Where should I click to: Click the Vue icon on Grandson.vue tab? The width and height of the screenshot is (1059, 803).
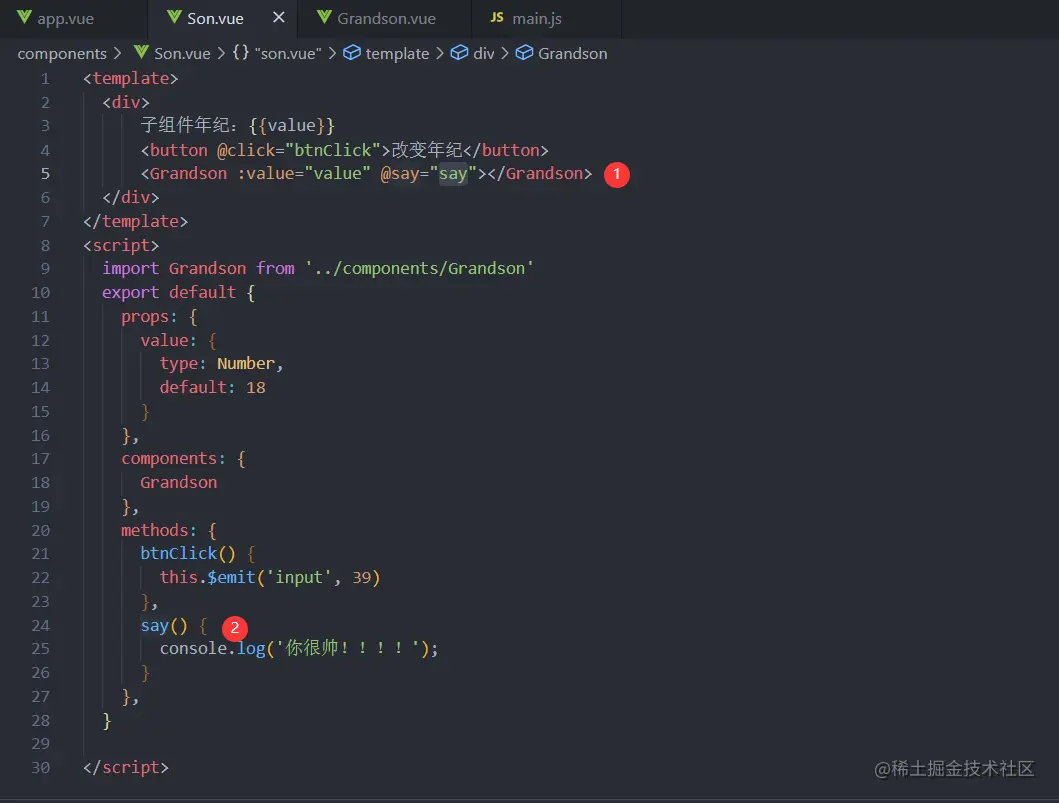coord(324,17)
